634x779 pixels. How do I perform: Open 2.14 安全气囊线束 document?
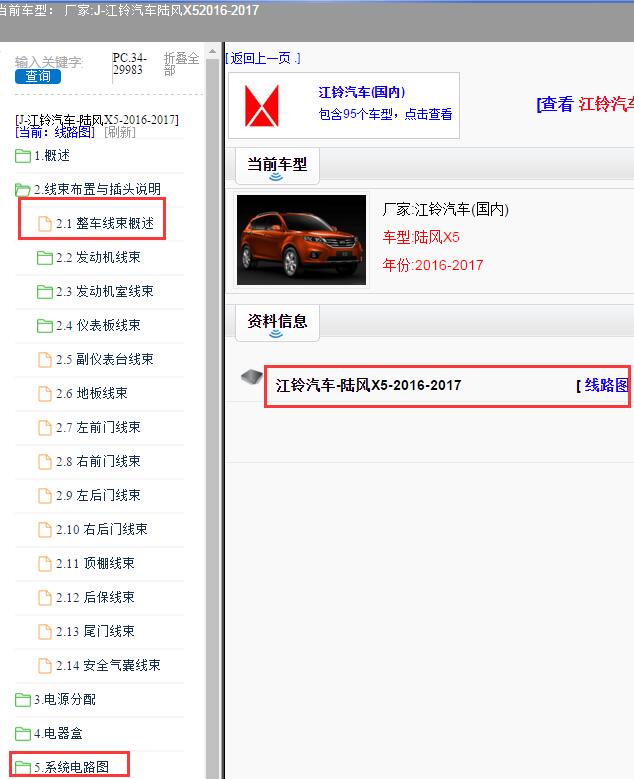[x=108, y=665]
